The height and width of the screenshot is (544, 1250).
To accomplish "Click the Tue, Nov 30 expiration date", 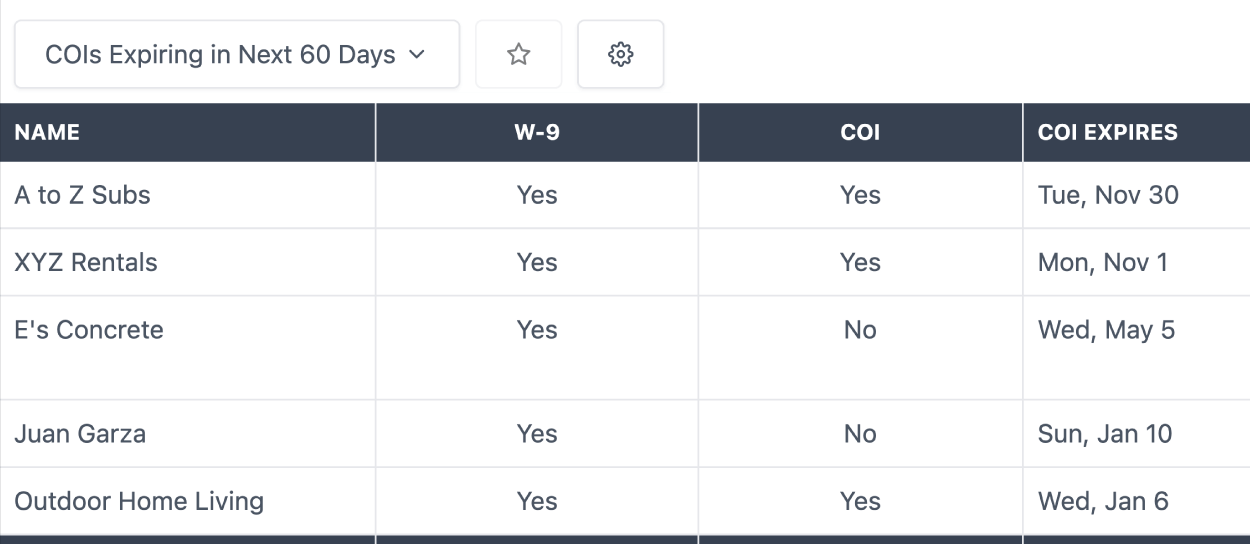I will (x=1108, y=195).
